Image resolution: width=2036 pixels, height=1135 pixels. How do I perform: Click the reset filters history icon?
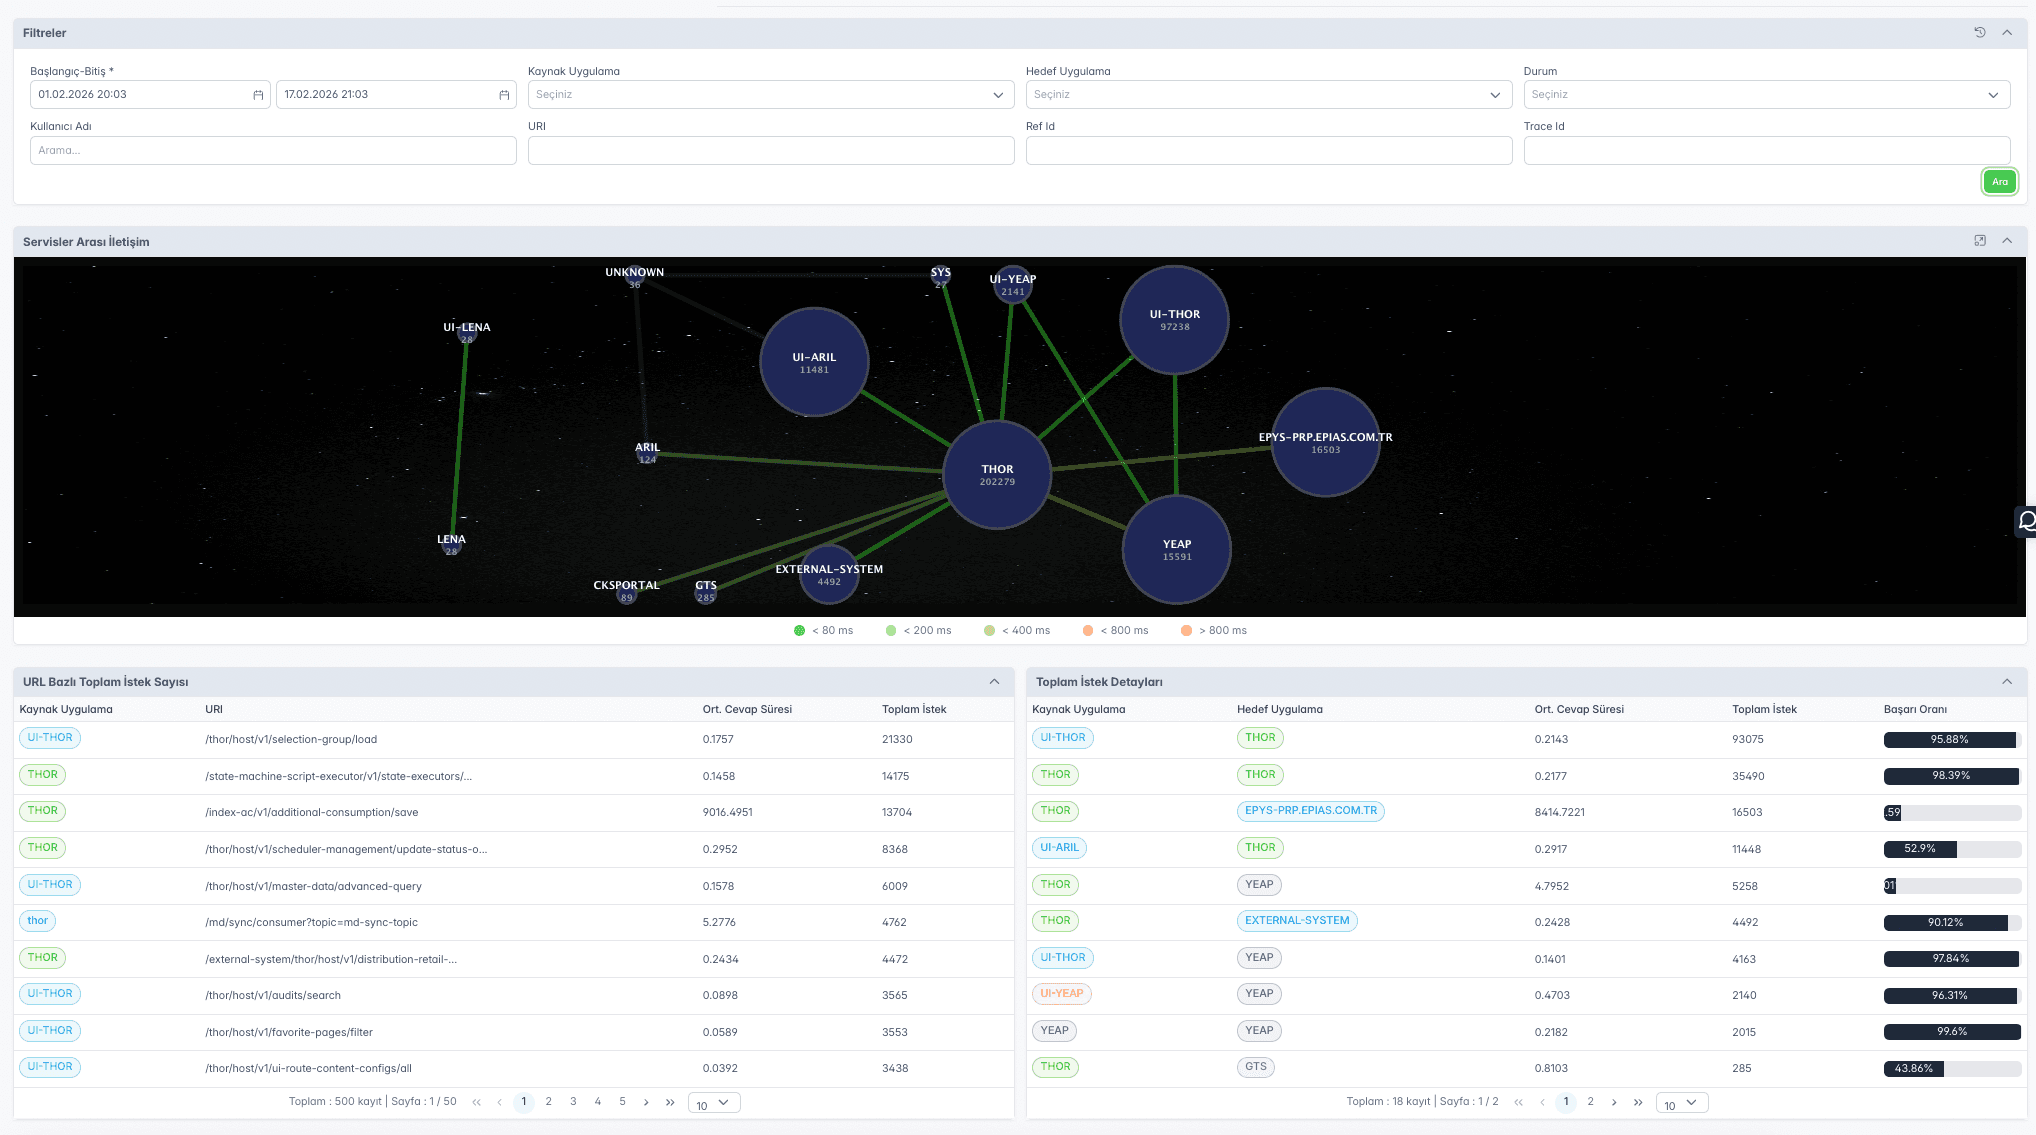coord(1979,33)
